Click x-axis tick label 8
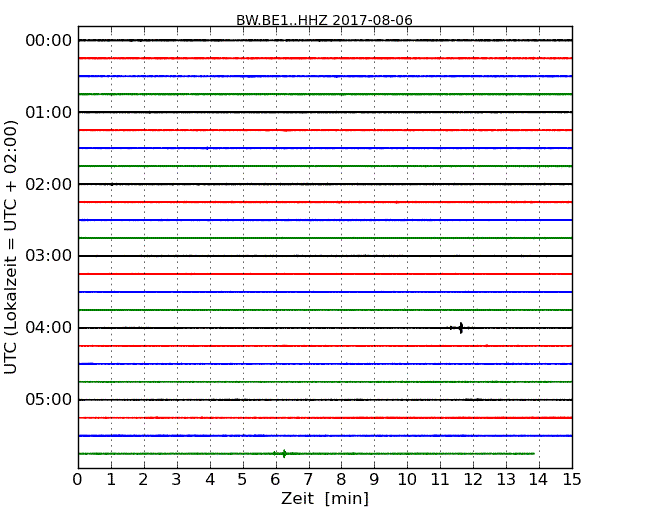 [x=341, y=480]
